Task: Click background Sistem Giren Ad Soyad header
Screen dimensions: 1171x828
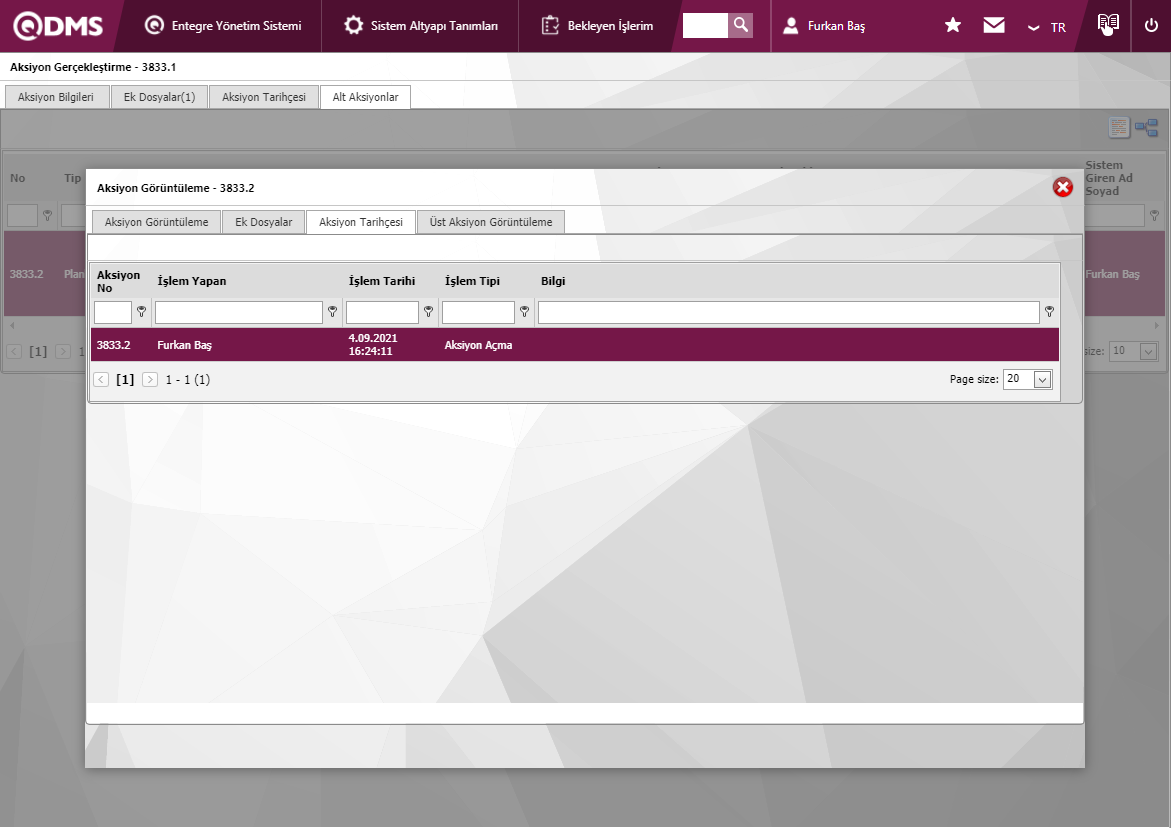Action: coord(1109,178)
